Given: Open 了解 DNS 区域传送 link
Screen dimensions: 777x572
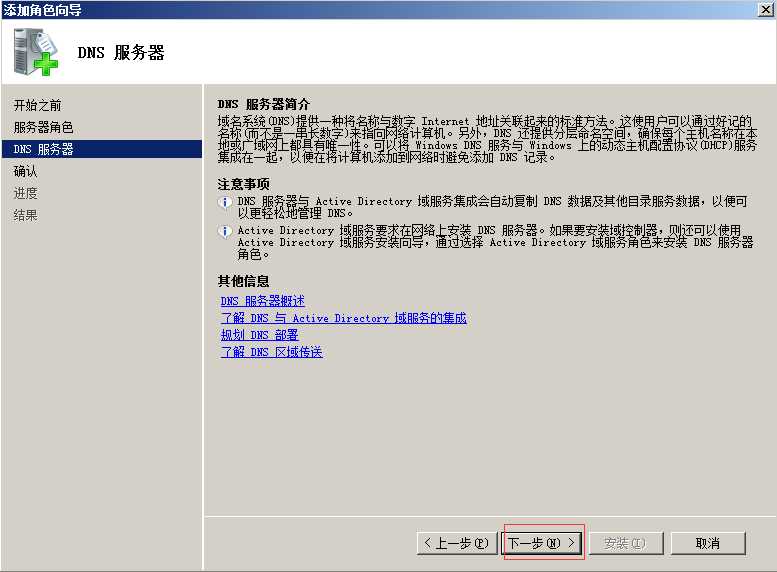Looking at the screenshot, I should [272, 352].
